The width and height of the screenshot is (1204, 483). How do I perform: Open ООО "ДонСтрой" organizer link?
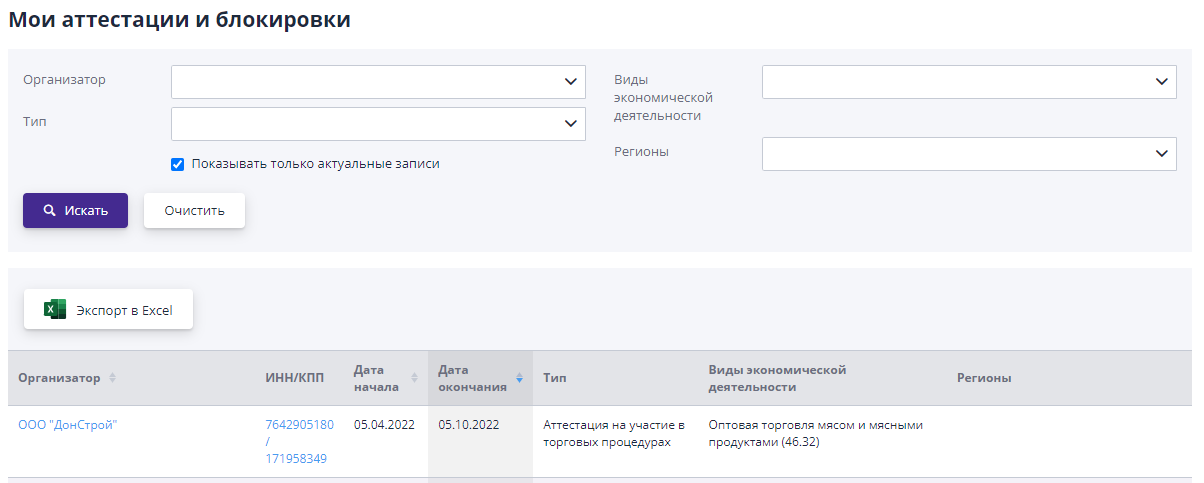(x=68, y=425)
